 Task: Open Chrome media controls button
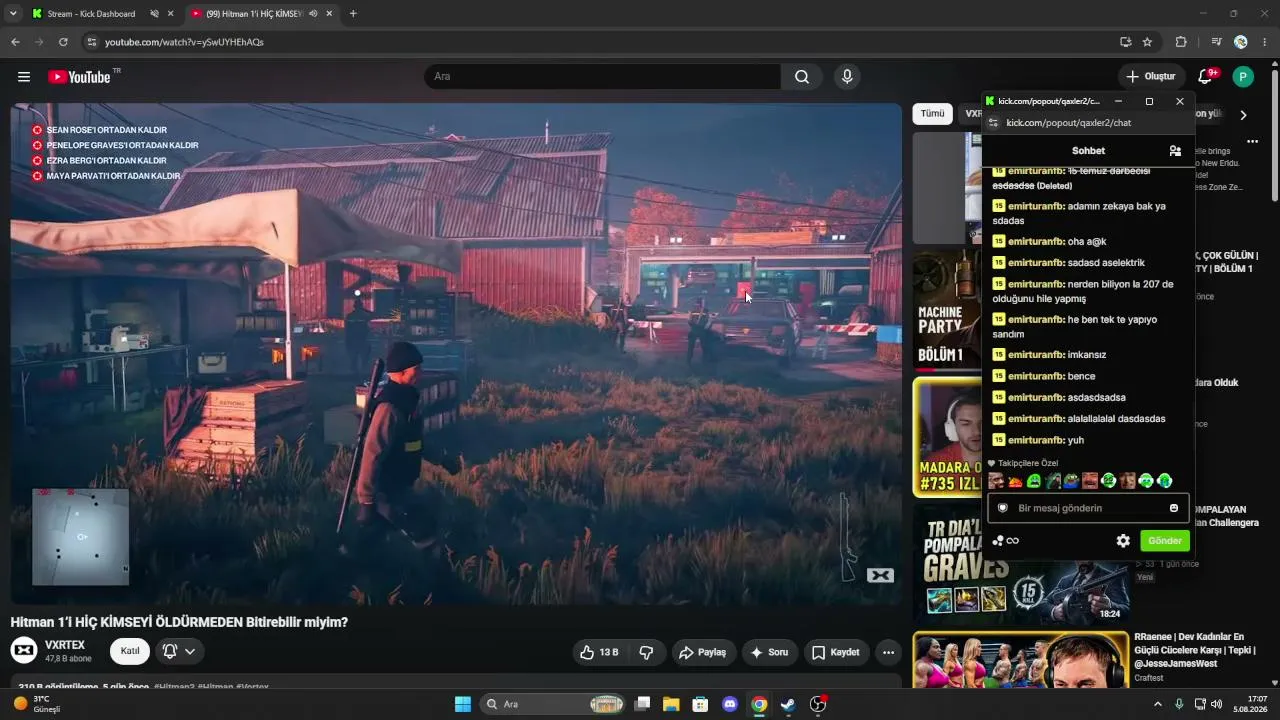[1216, 42]
